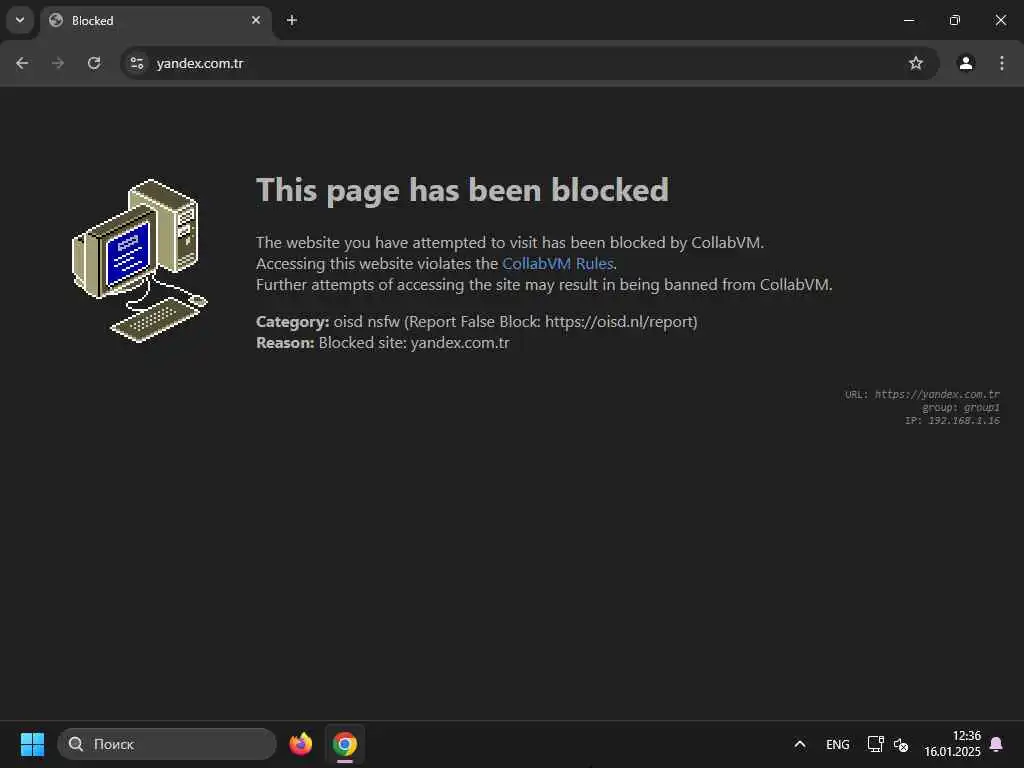Open the tab search dropdown arrow

click(20, 20)
